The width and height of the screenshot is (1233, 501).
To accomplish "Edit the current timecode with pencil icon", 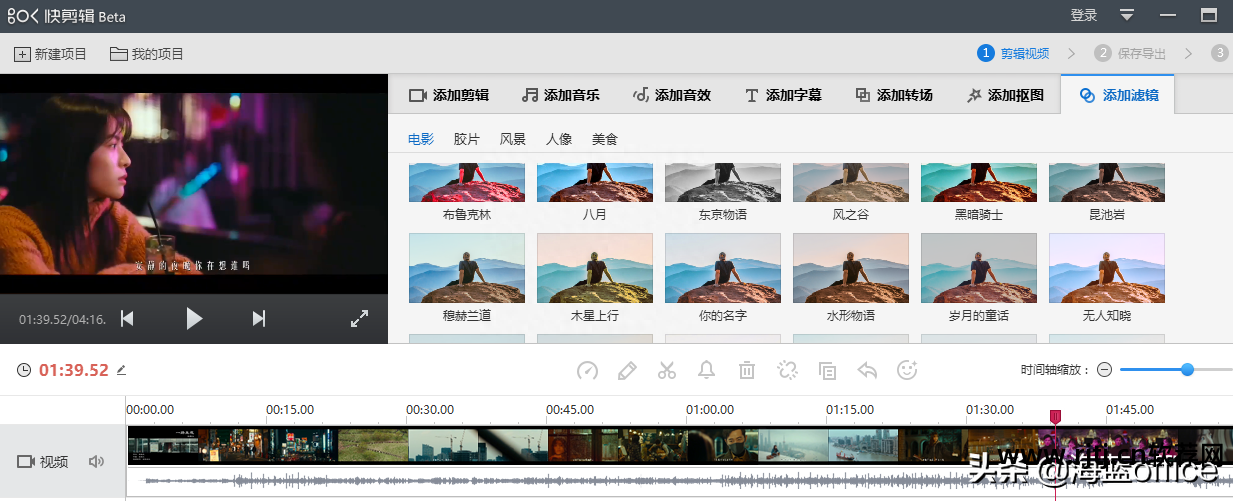I will point(122,370).
